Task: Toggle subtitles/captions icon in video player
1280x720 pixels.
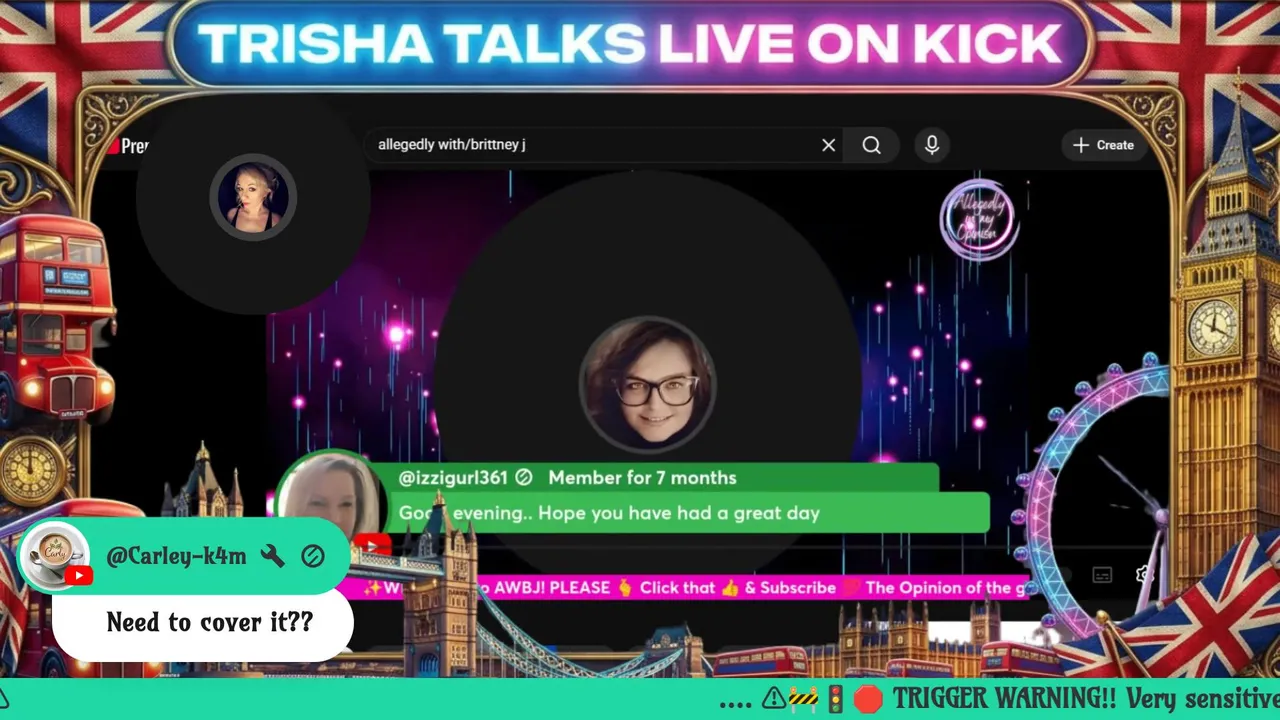Action: (1102, 575)
